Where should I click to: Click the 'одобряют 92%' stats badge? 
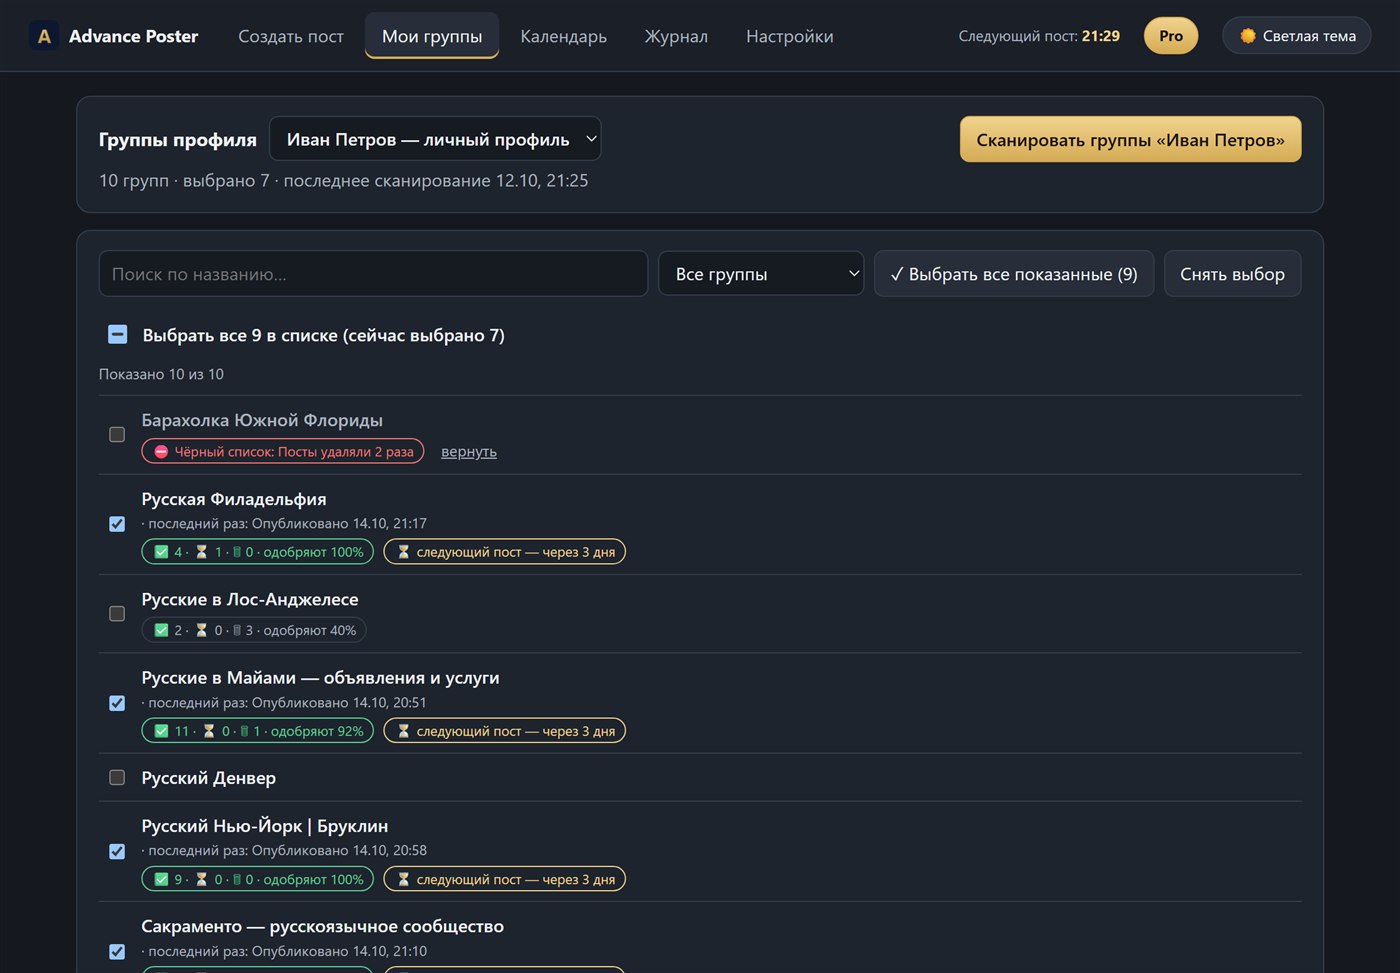point(258,731)
